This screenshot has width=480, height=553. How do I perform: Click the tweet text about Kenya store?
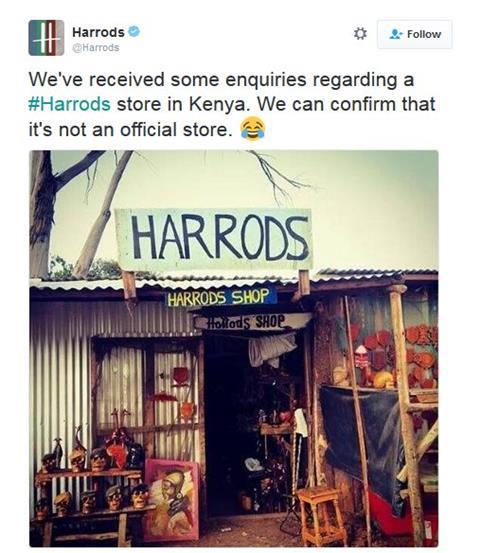point(232,104)
